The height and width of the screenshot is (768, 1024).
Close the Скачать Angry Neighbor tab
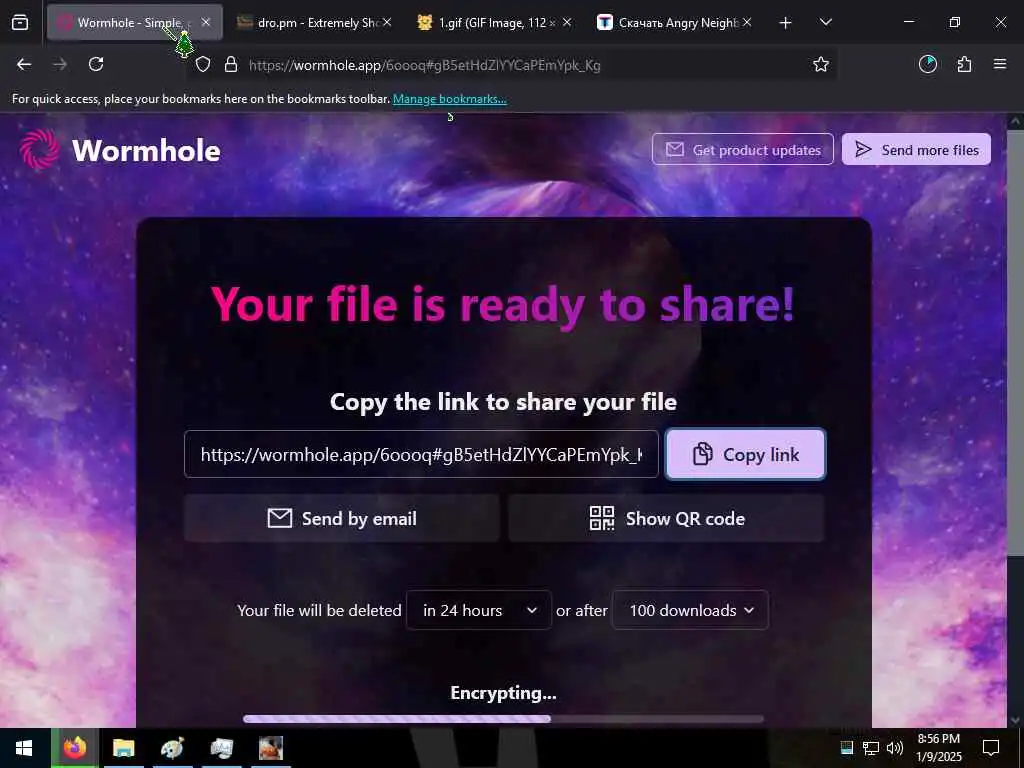pyautogui.click(x=746, y=22)
